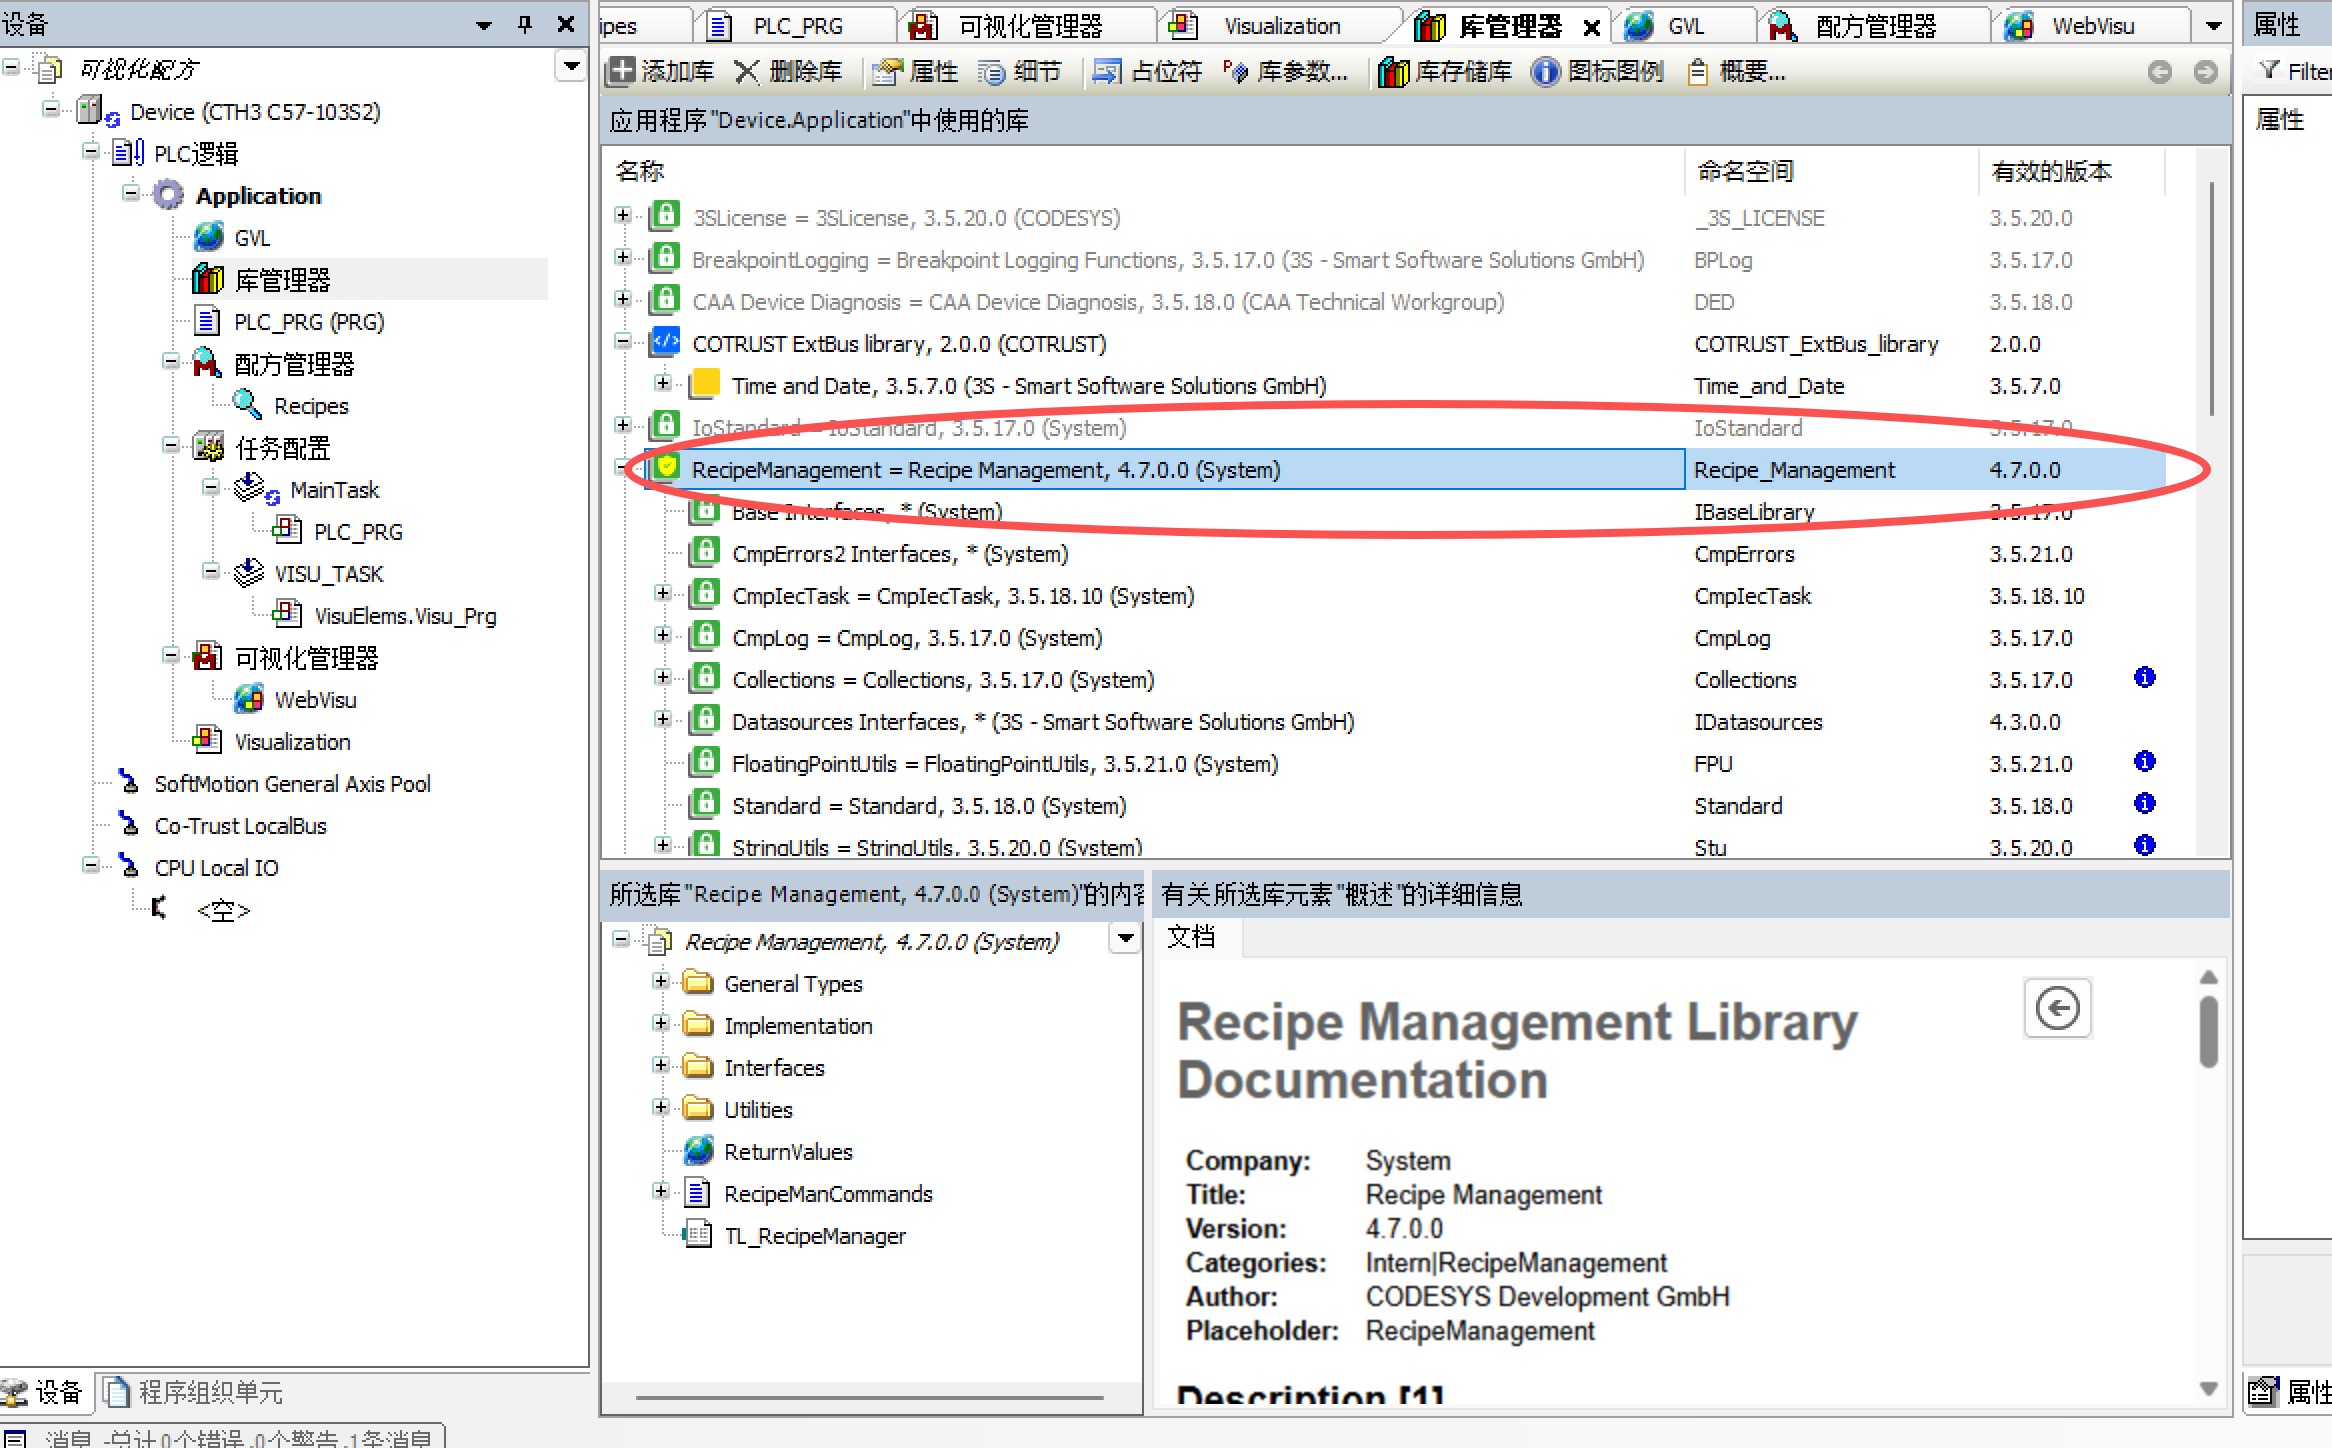The width and height of the screenshot is (2332, 1448).
Task: Click the Co-Trust LocalBus icon
Action: click(128, 824)
